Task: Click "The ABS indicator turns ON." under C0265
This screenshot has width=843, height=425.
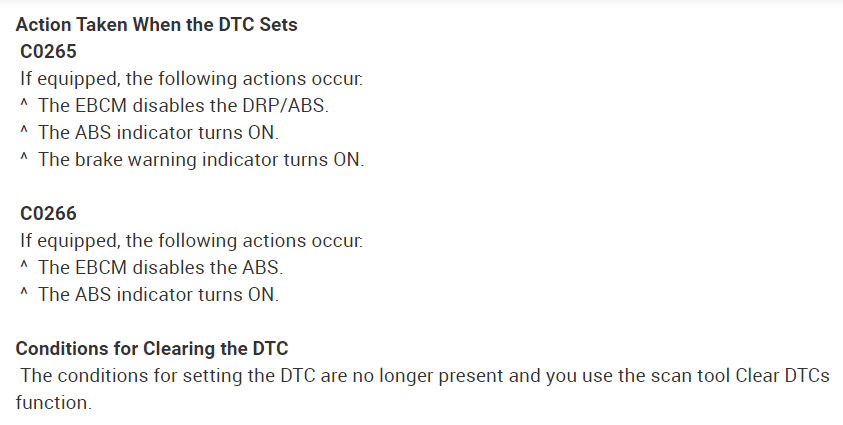Action: tap(158, 132)
